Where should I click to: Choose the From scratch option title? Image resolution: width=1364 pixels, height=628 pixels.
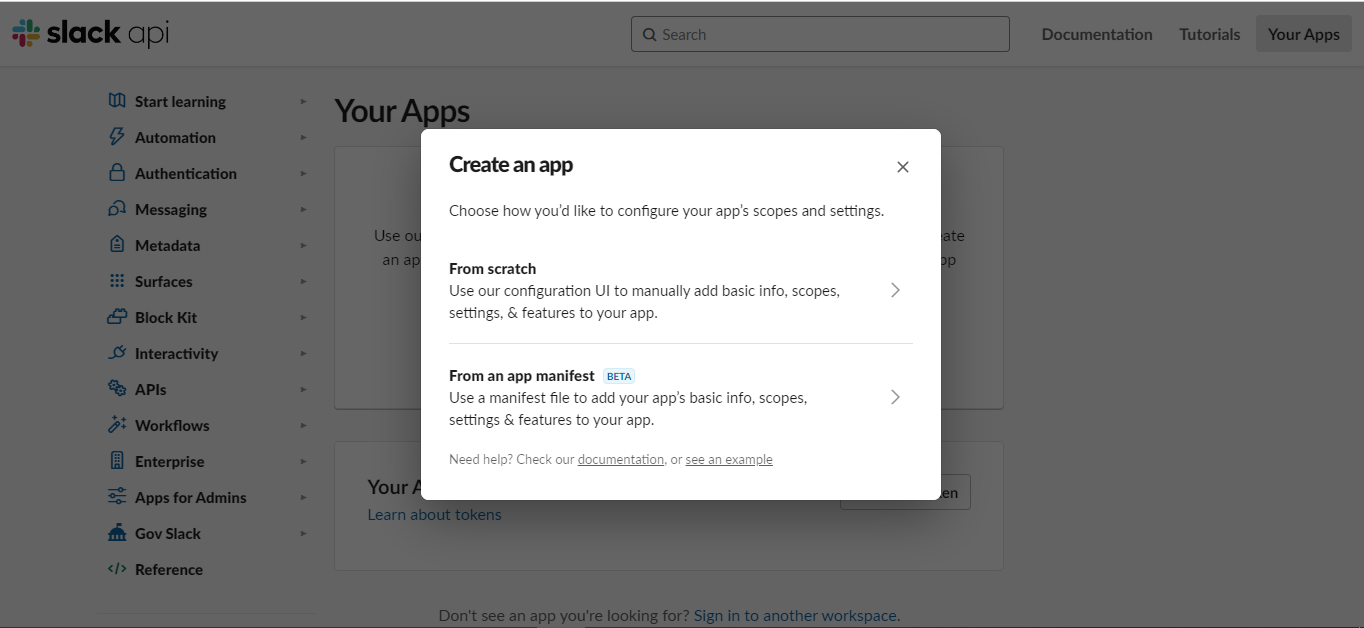coord(492,268)
